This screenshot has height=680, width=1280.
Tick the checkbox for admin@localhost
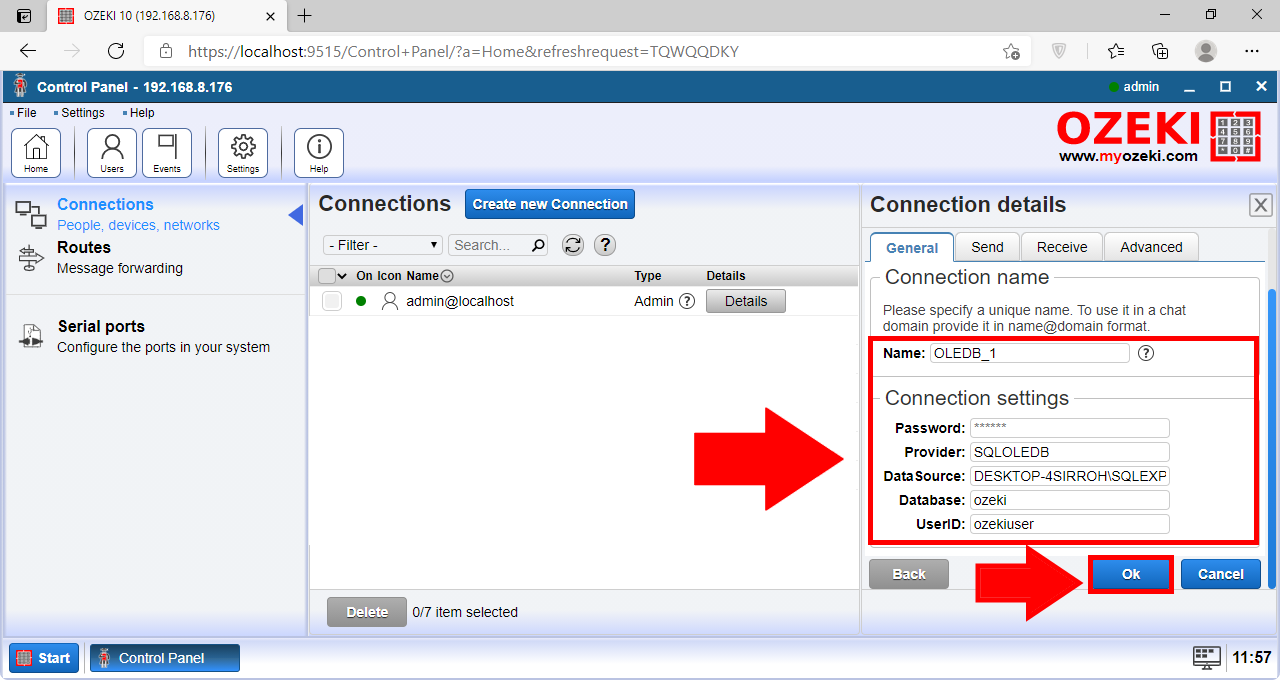pyautogui.click(x=332, y=301)
